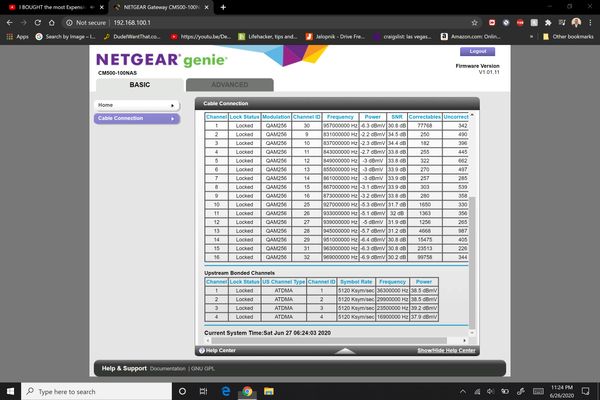Close the I BOUGHT the most Expensive tab
600x400 pixels.
(x=101, y=7)
